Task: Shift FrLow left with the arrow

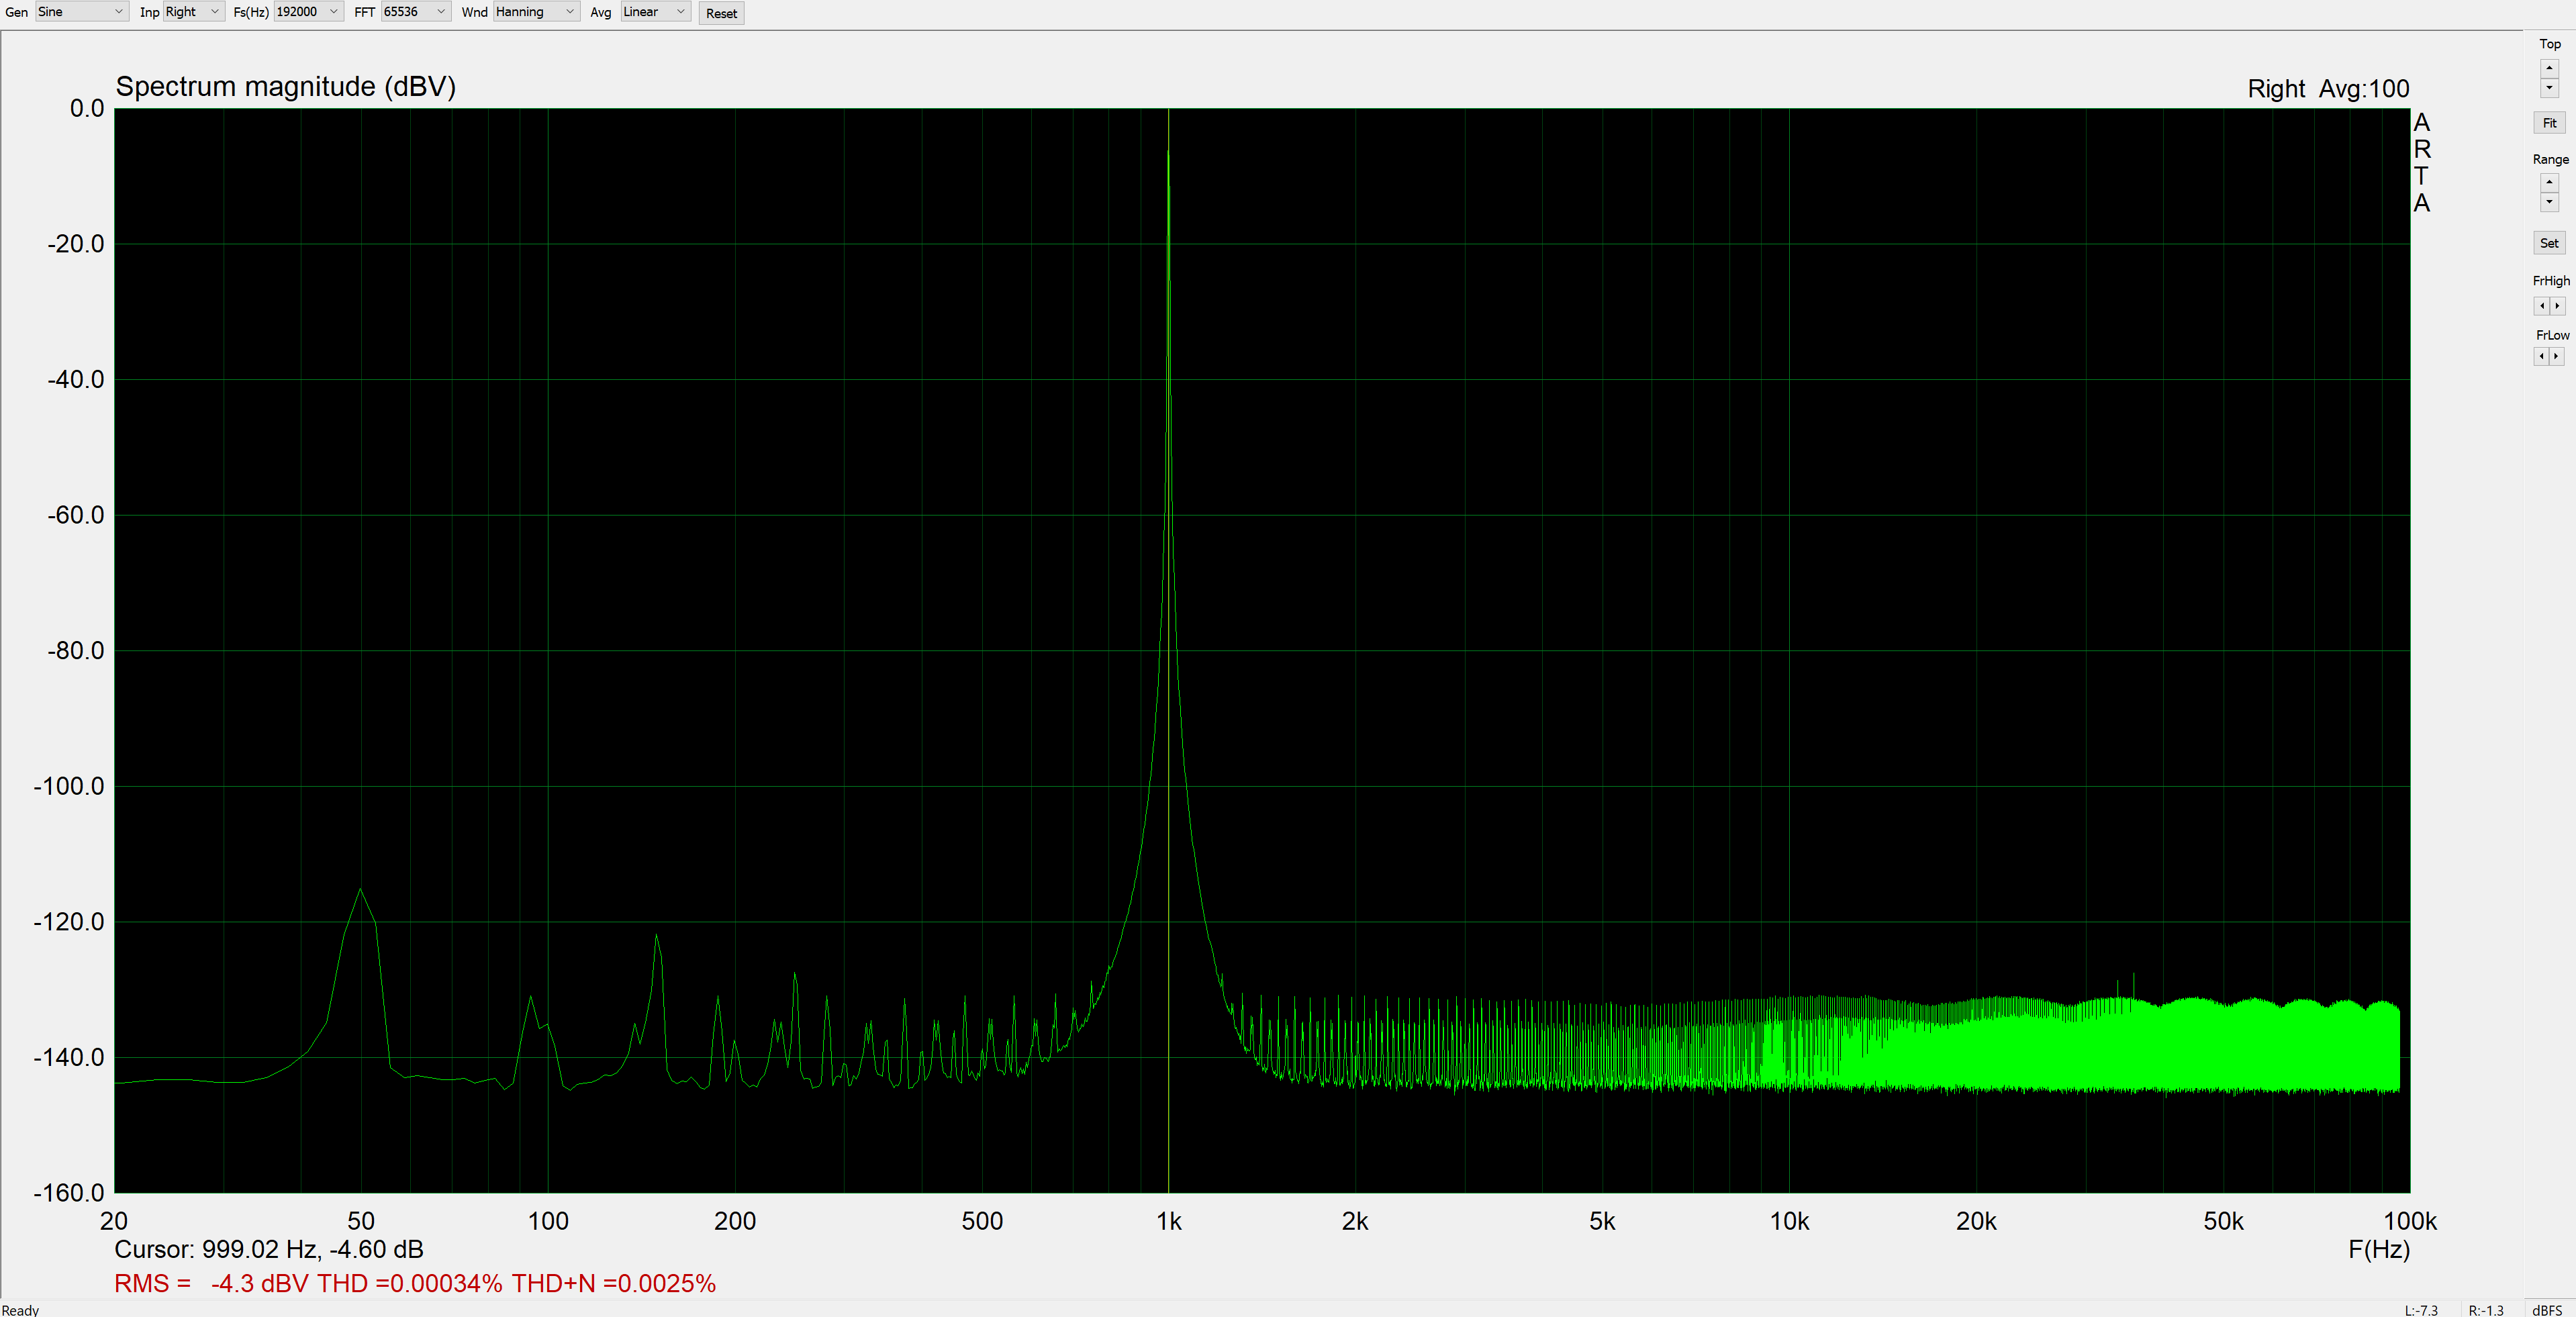Action: click(2541, 356)
